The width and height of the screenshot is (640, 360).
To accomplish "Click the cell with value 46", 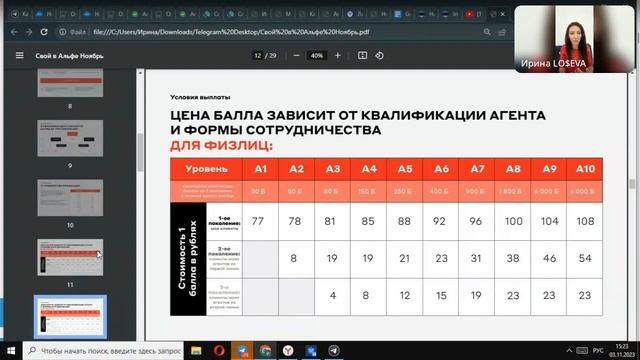I will [x=549, y=259].
